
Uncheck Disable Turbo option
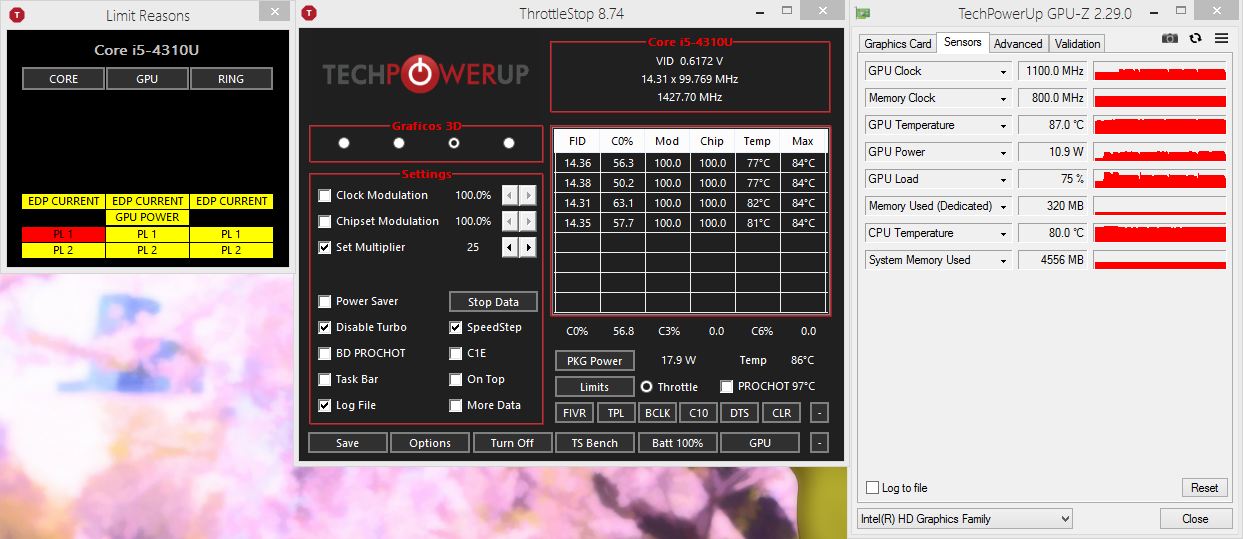point(324,327)
